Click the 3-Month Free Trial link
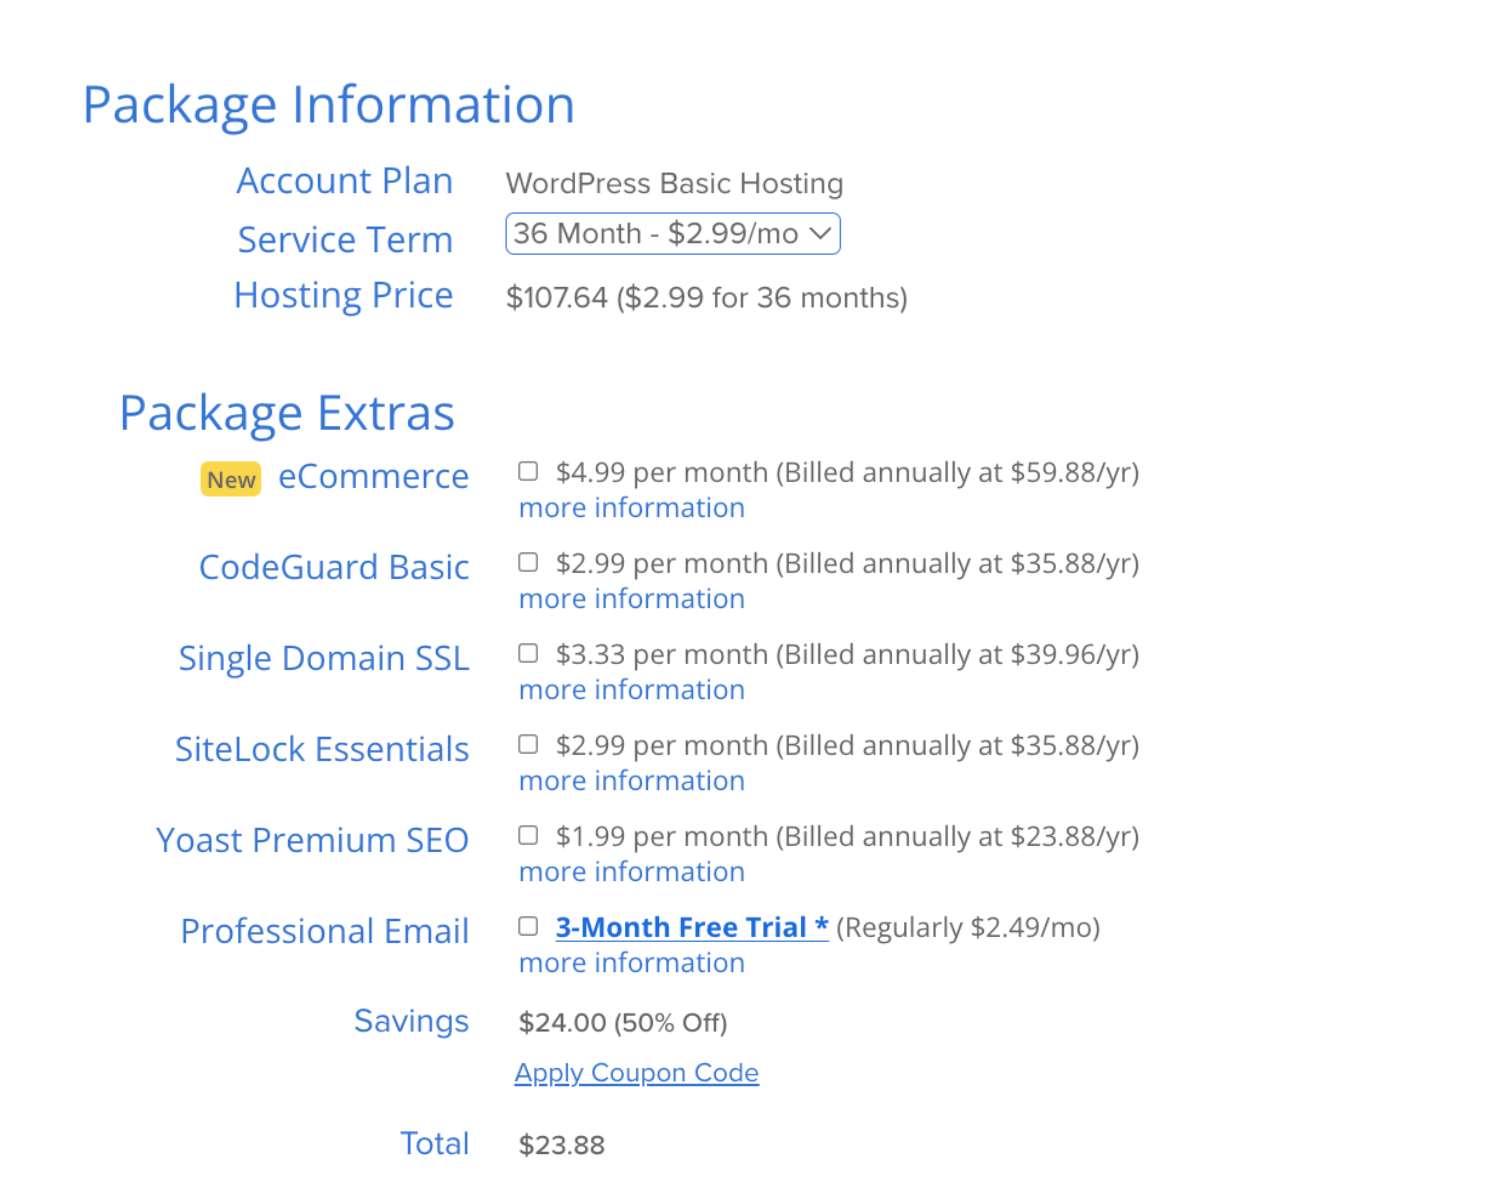This screenshot has height=1200, width=1500. [x=690, y=927]
